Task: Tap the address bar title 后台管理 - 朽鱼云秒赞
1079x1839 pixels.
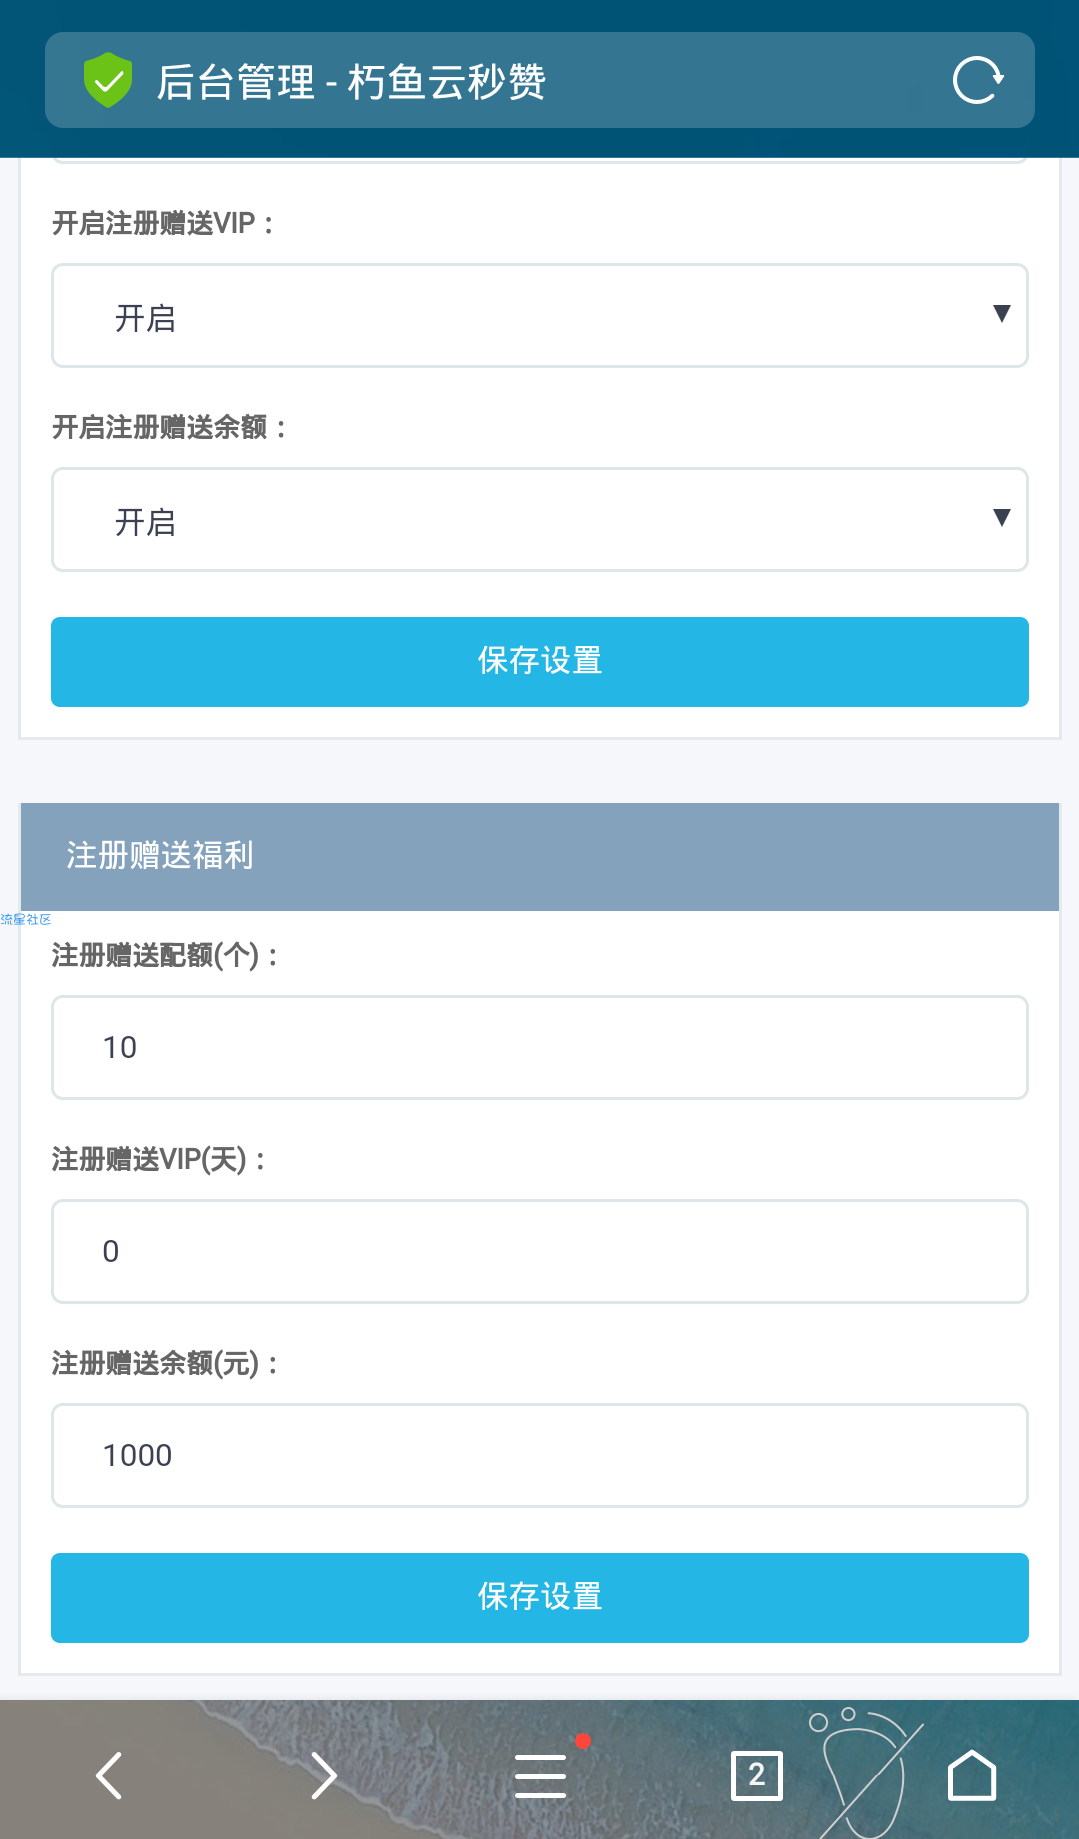Action: 351,82
